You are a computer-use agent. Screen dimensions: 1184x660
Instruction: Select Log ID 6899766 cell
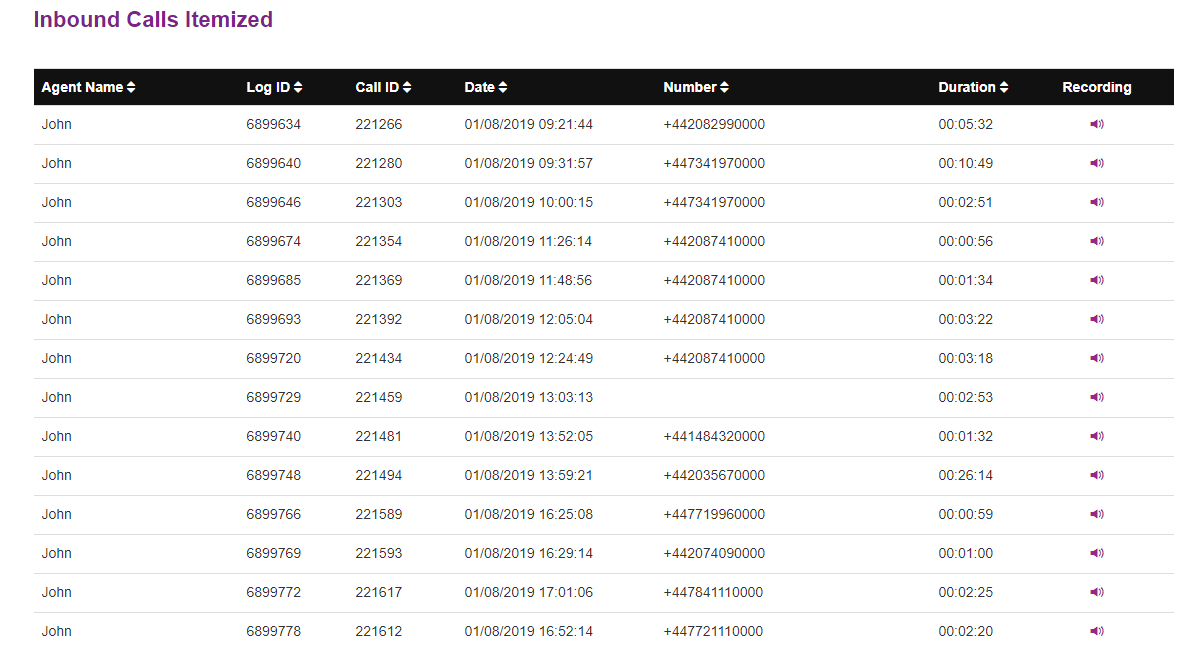(273, 514)
